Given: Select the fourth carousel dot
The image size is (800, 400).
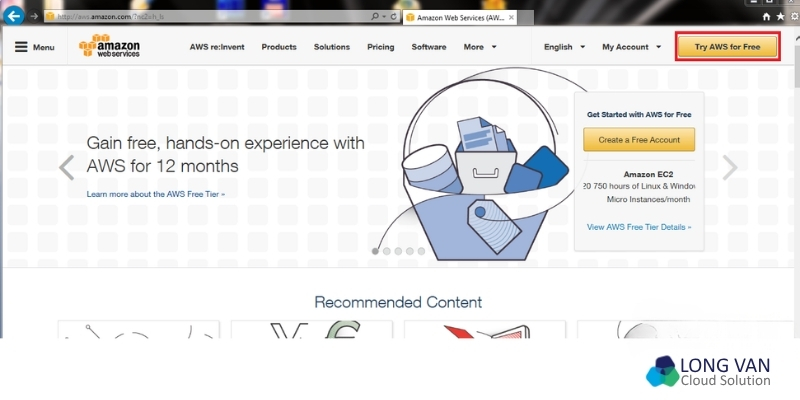Looking at the screenshot, I should [x=410, y=251].
